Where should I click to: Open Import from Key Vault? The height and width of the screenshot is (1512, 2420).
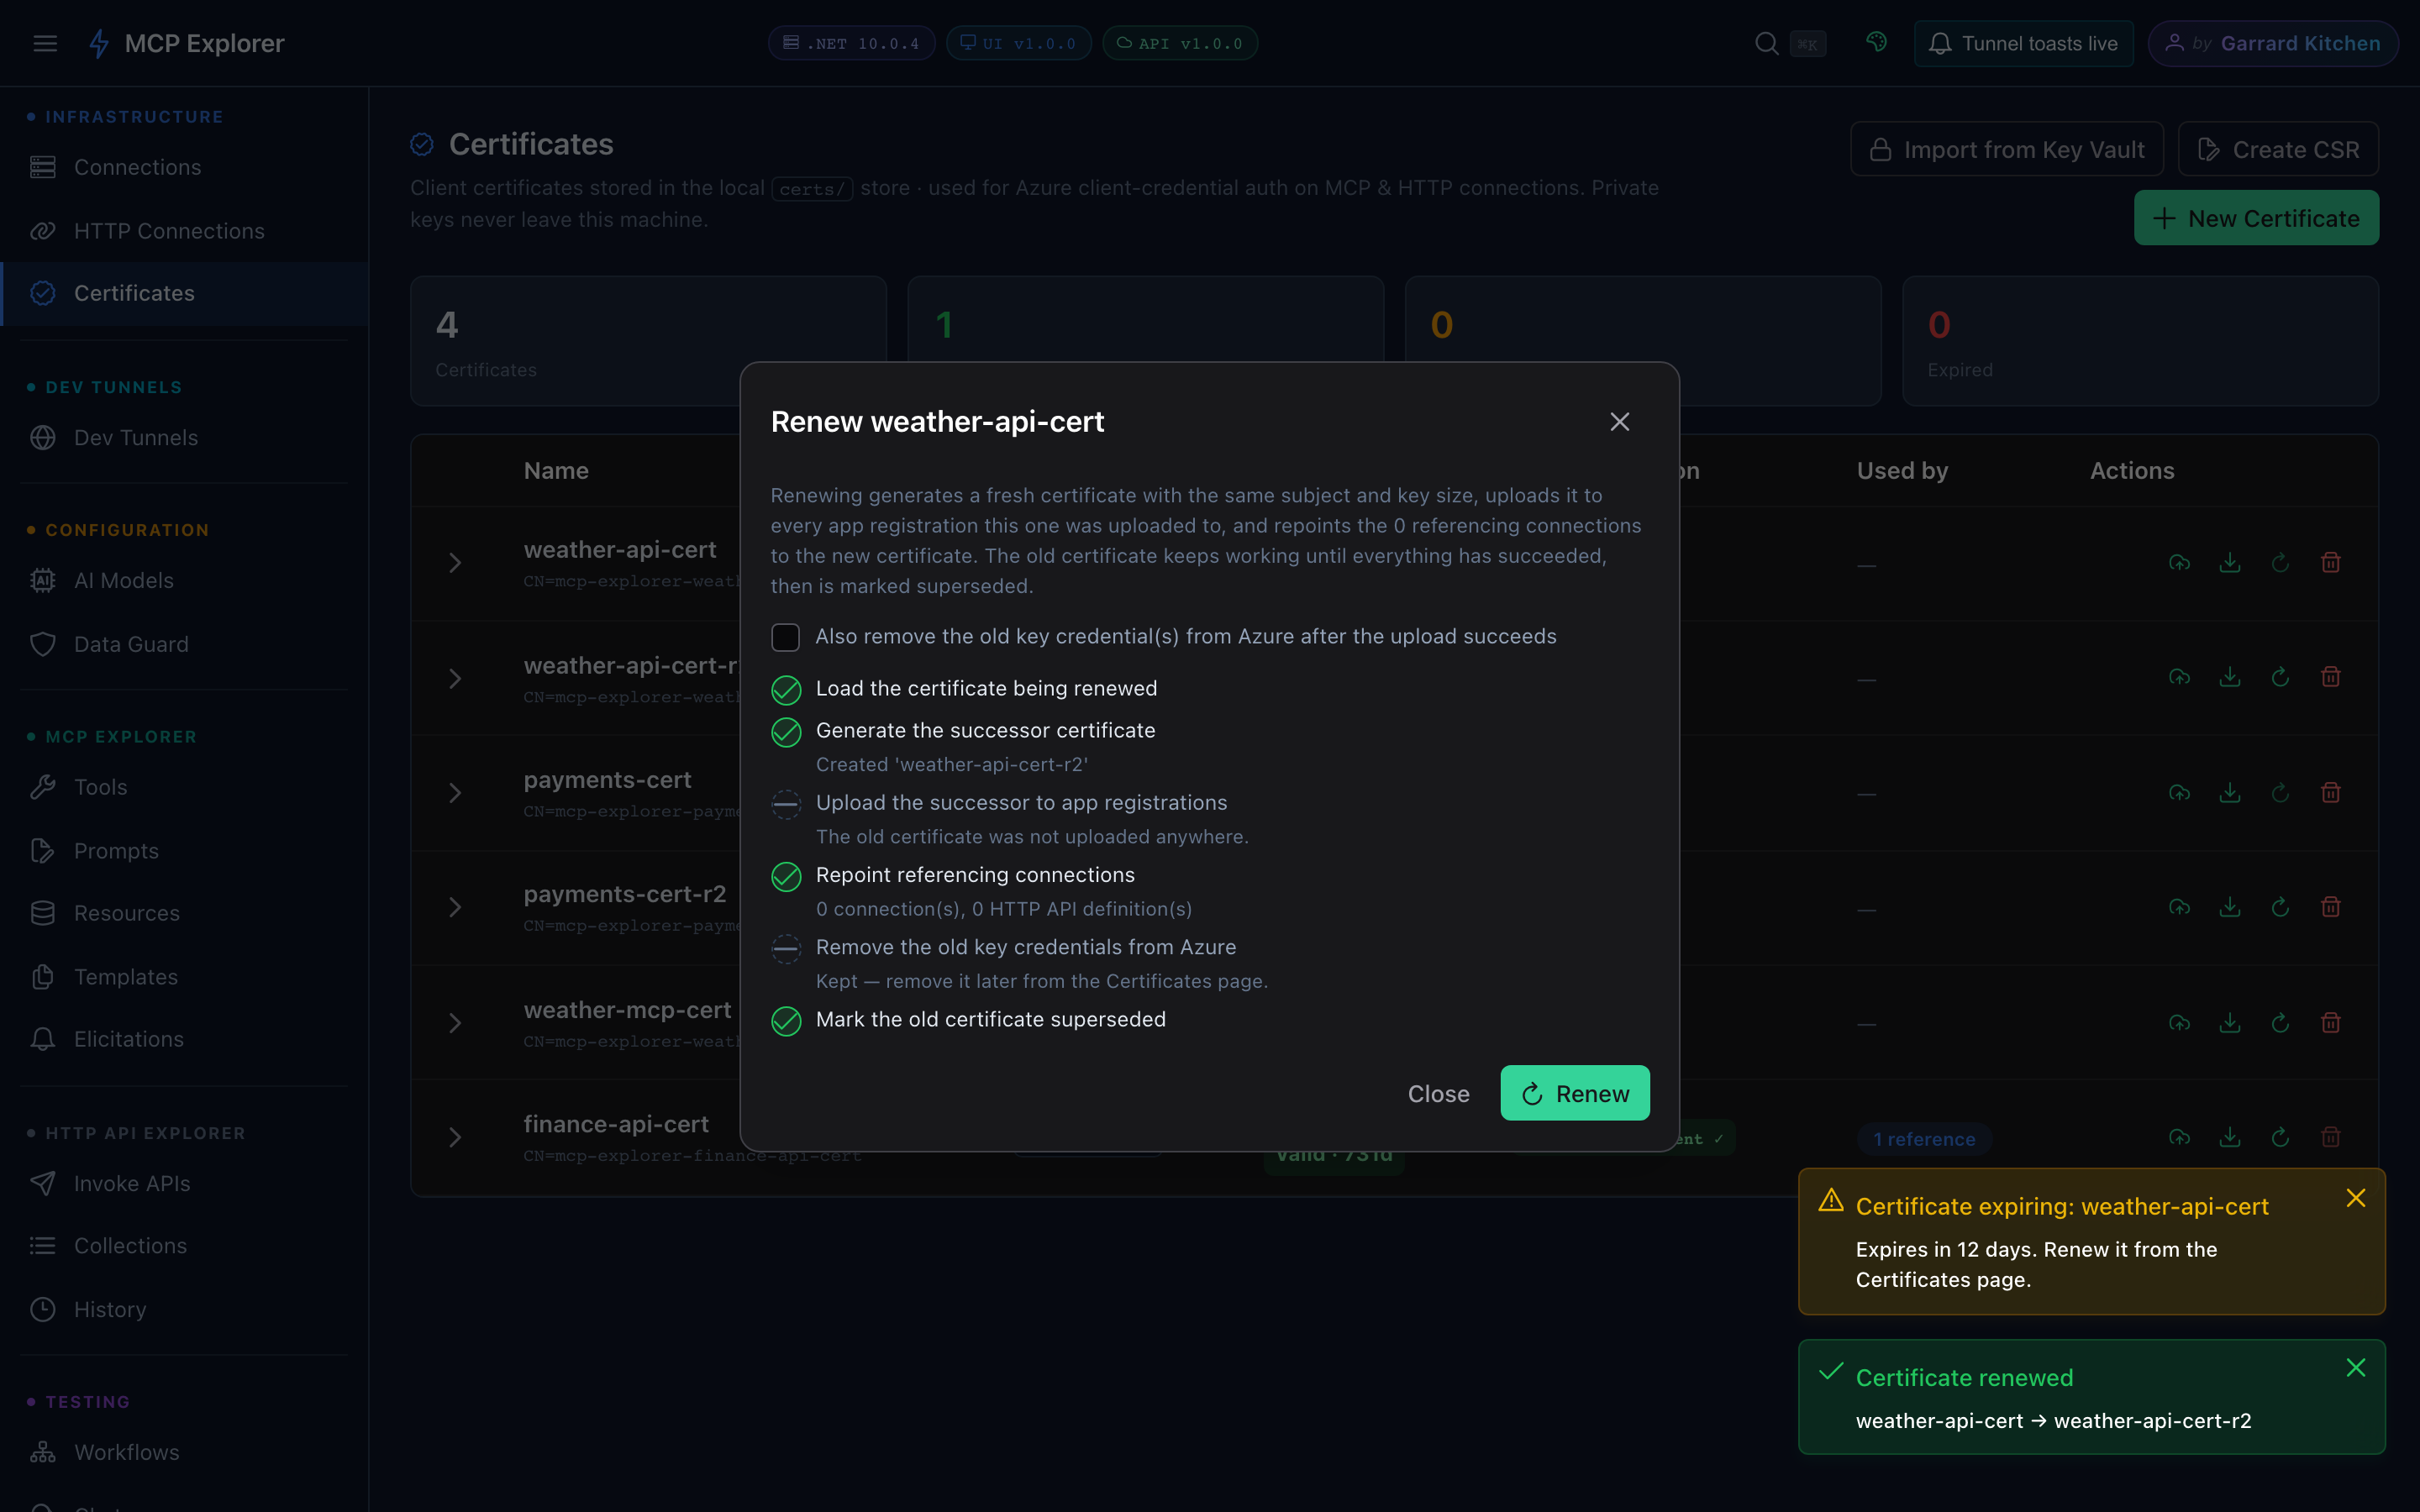coord(2006,149)
